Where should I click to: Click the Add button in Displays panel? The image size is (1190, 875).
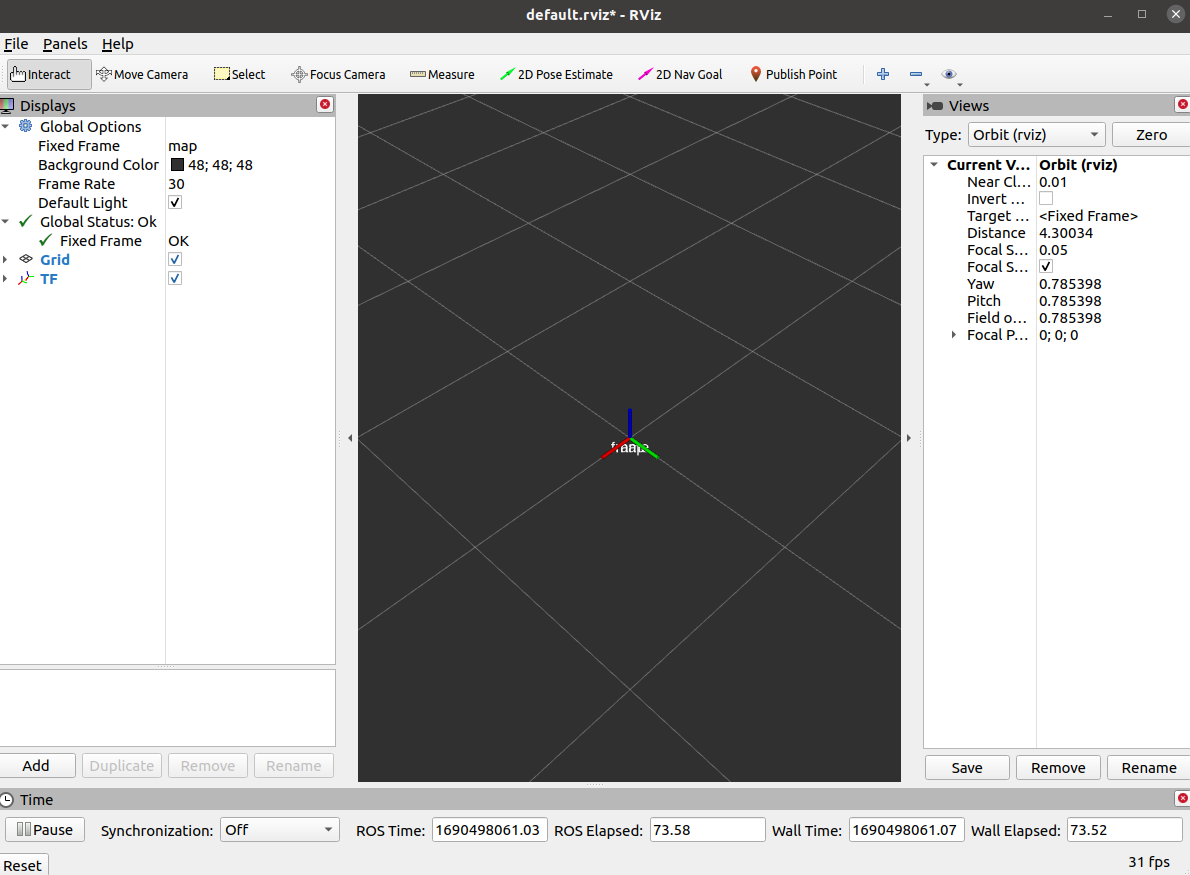pyautogui.click(x=38, y=765)
